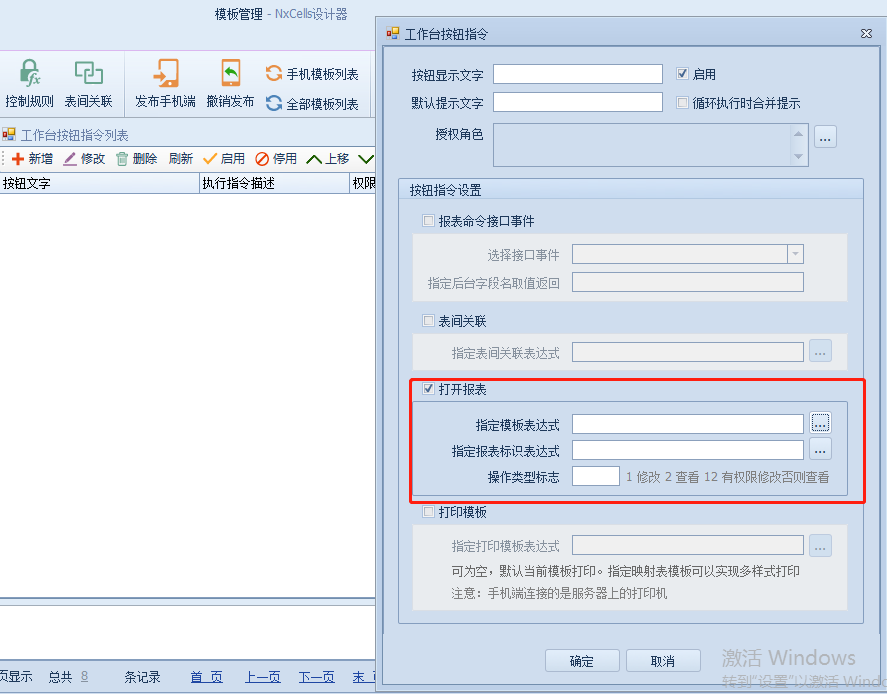Go to 下一页 next page link

316,677
